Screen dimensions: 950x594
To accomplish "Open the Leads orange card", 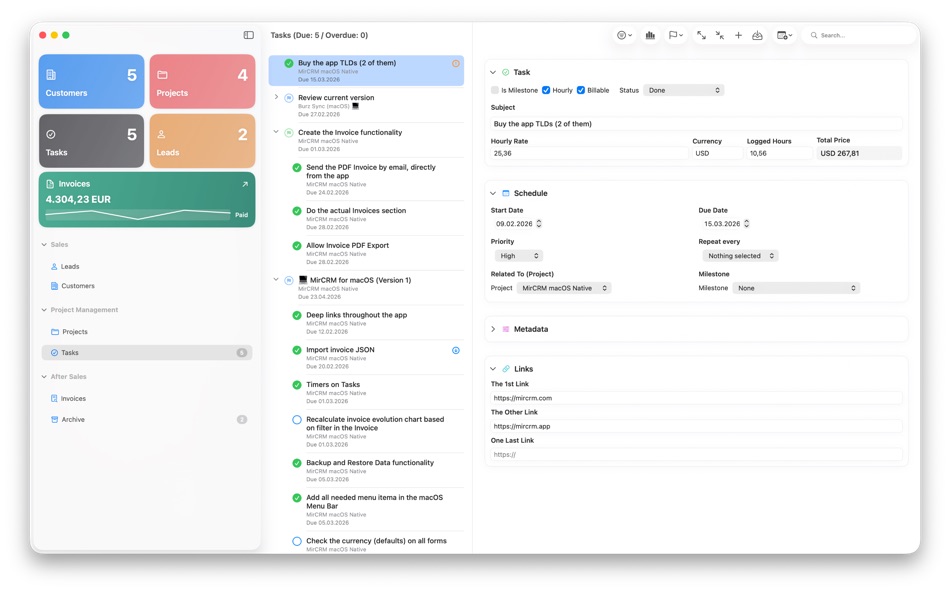I will (202, 141).
